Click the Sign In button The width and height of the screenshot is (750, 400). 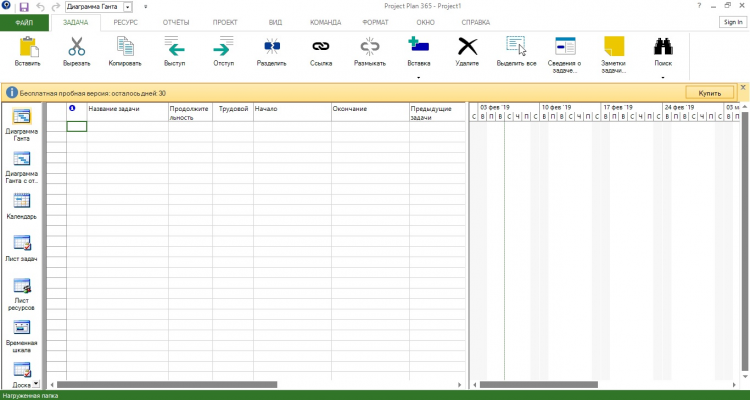coord(733,22)
